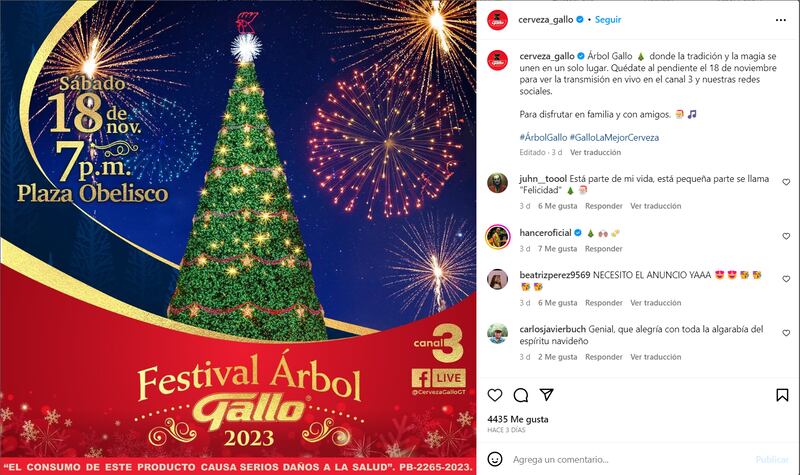Like beatrizperez9569's comment heart
Viewport: 800px width, 475px height.
[786, 279]
